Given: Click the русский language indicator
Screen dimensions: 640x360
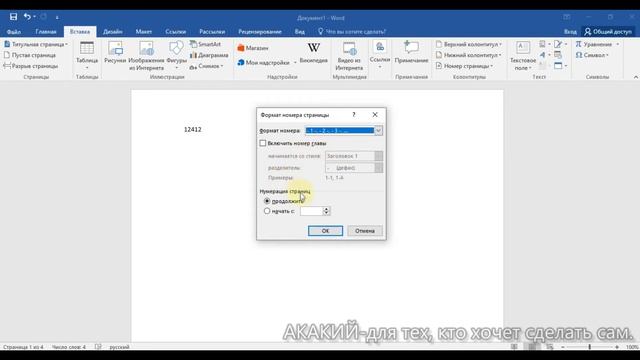Looking at the screenshot, I should coord(119,347).
